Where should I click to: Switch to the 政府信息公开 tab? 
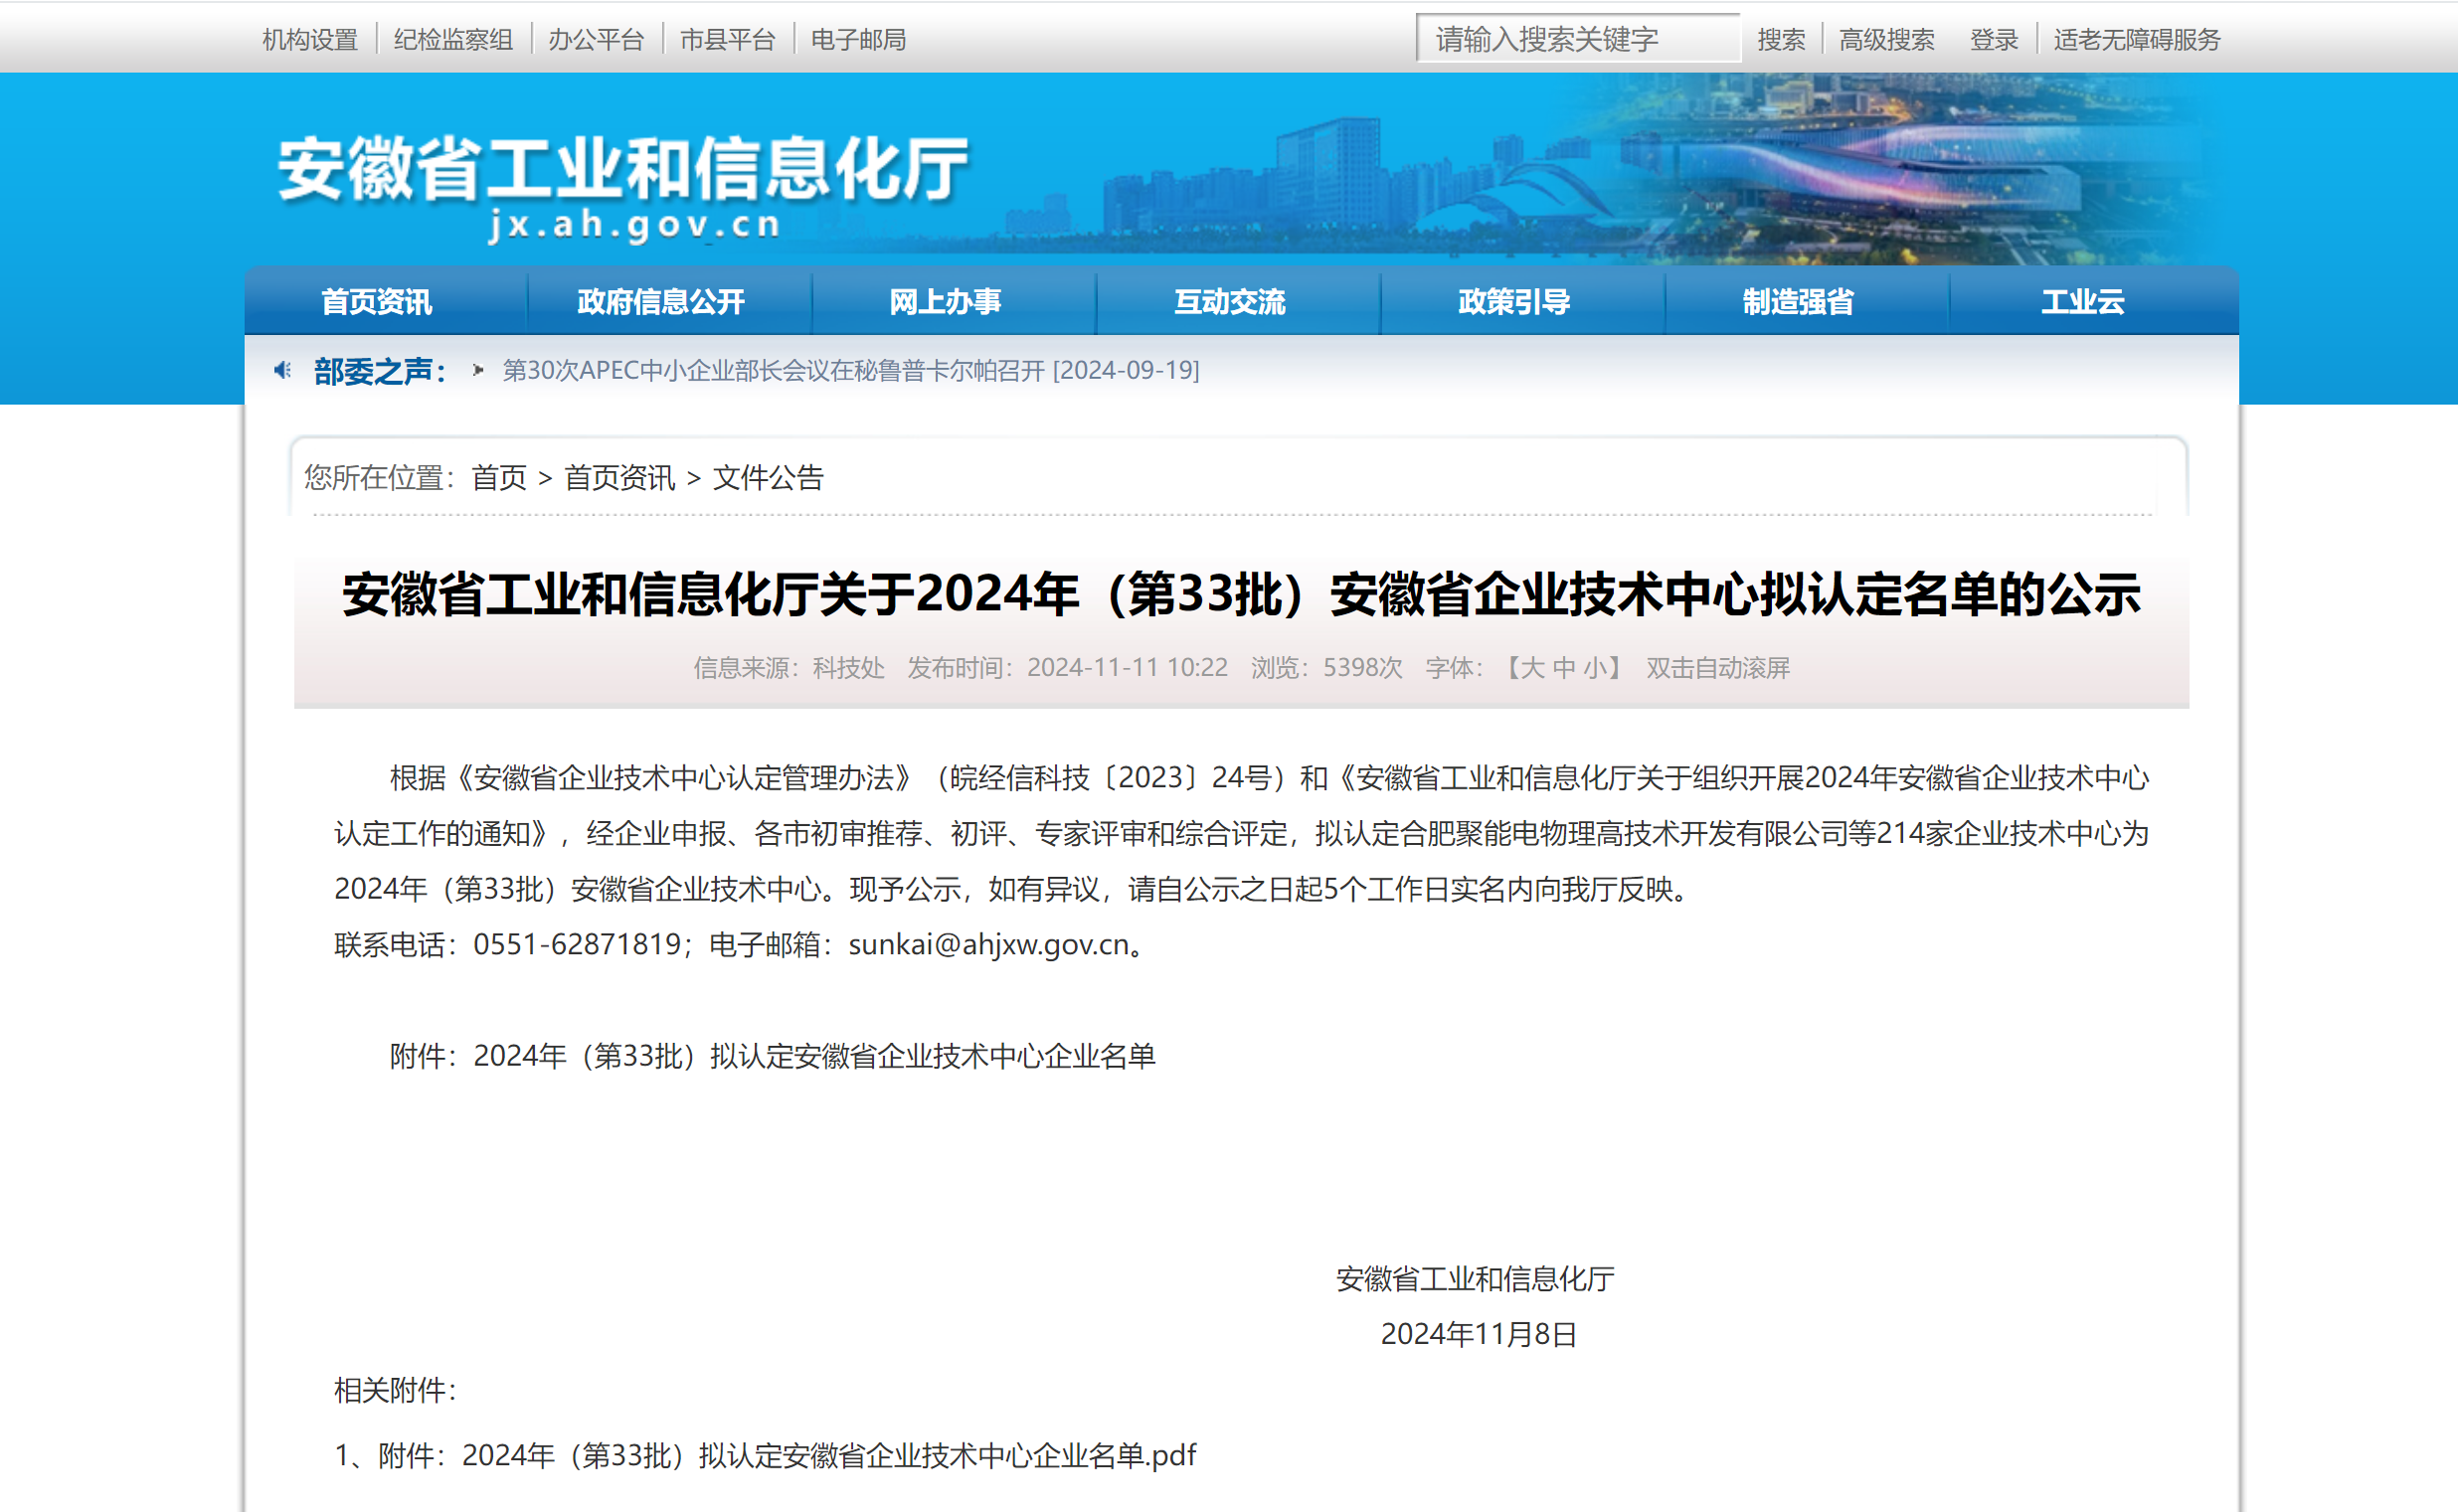[660, 301]
